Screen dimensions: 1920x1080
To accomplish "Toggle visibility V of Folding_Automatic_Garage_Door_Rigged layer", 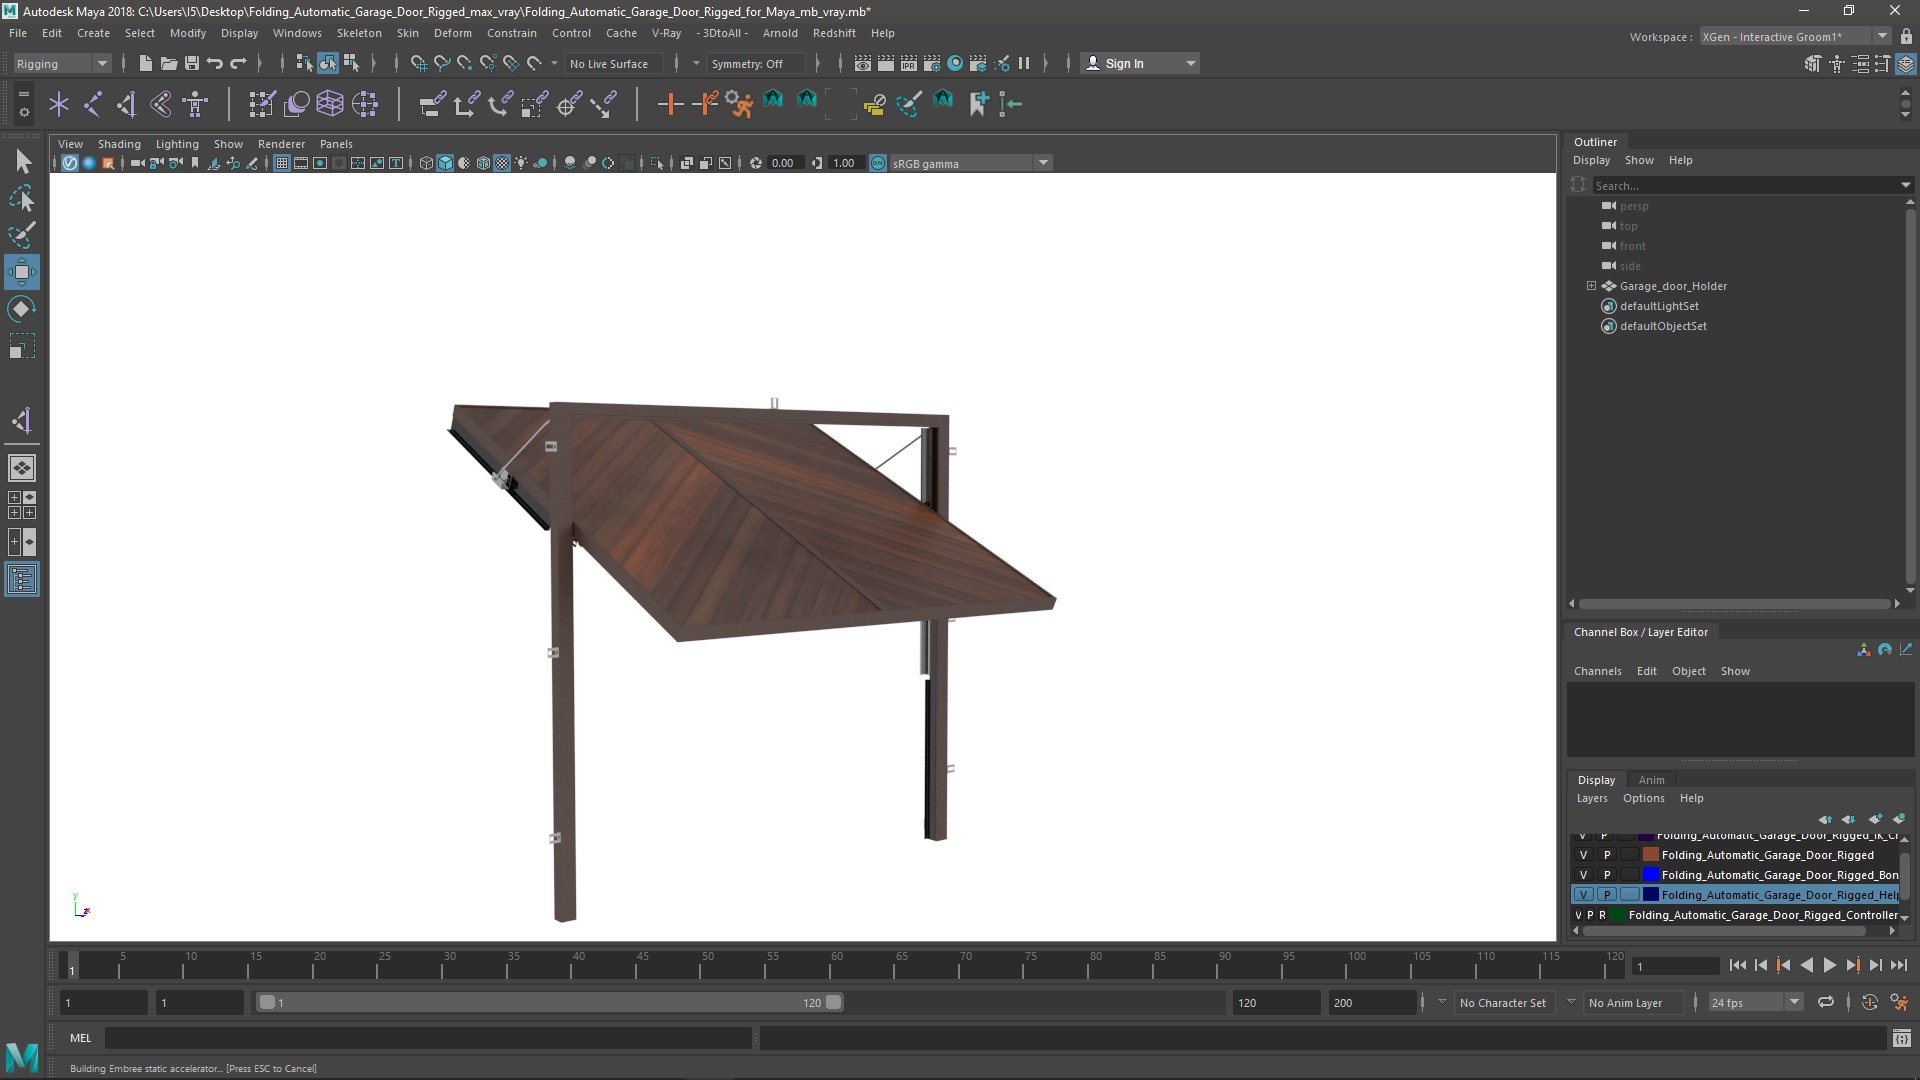I will click(x=1583, y=855).
